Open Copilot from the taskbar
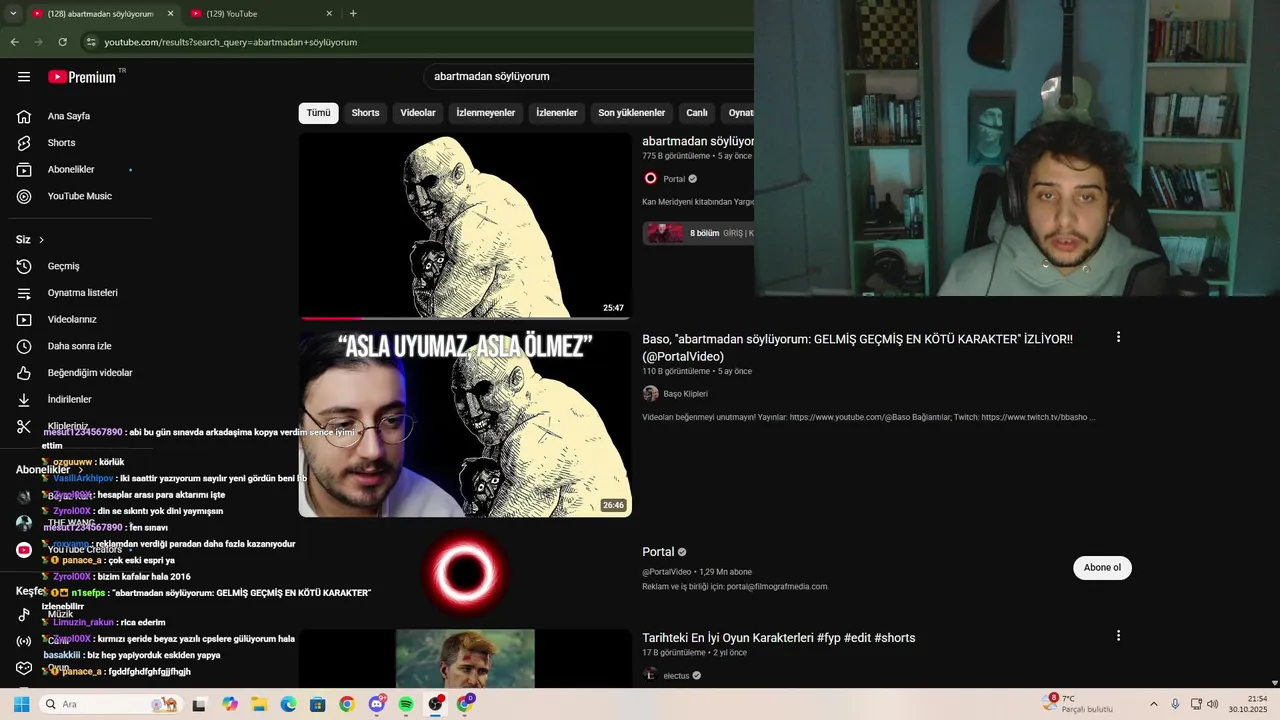 coord(230,704)
